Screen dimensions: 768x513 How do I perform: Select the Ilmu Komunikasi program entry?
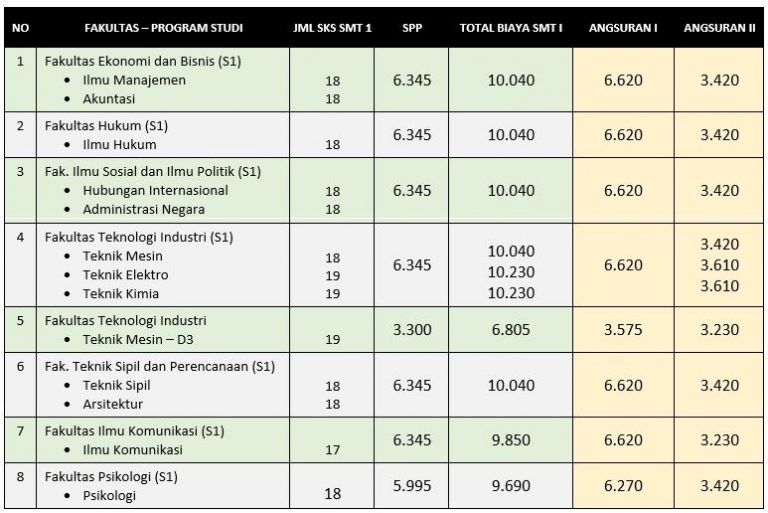coord(133,449)
